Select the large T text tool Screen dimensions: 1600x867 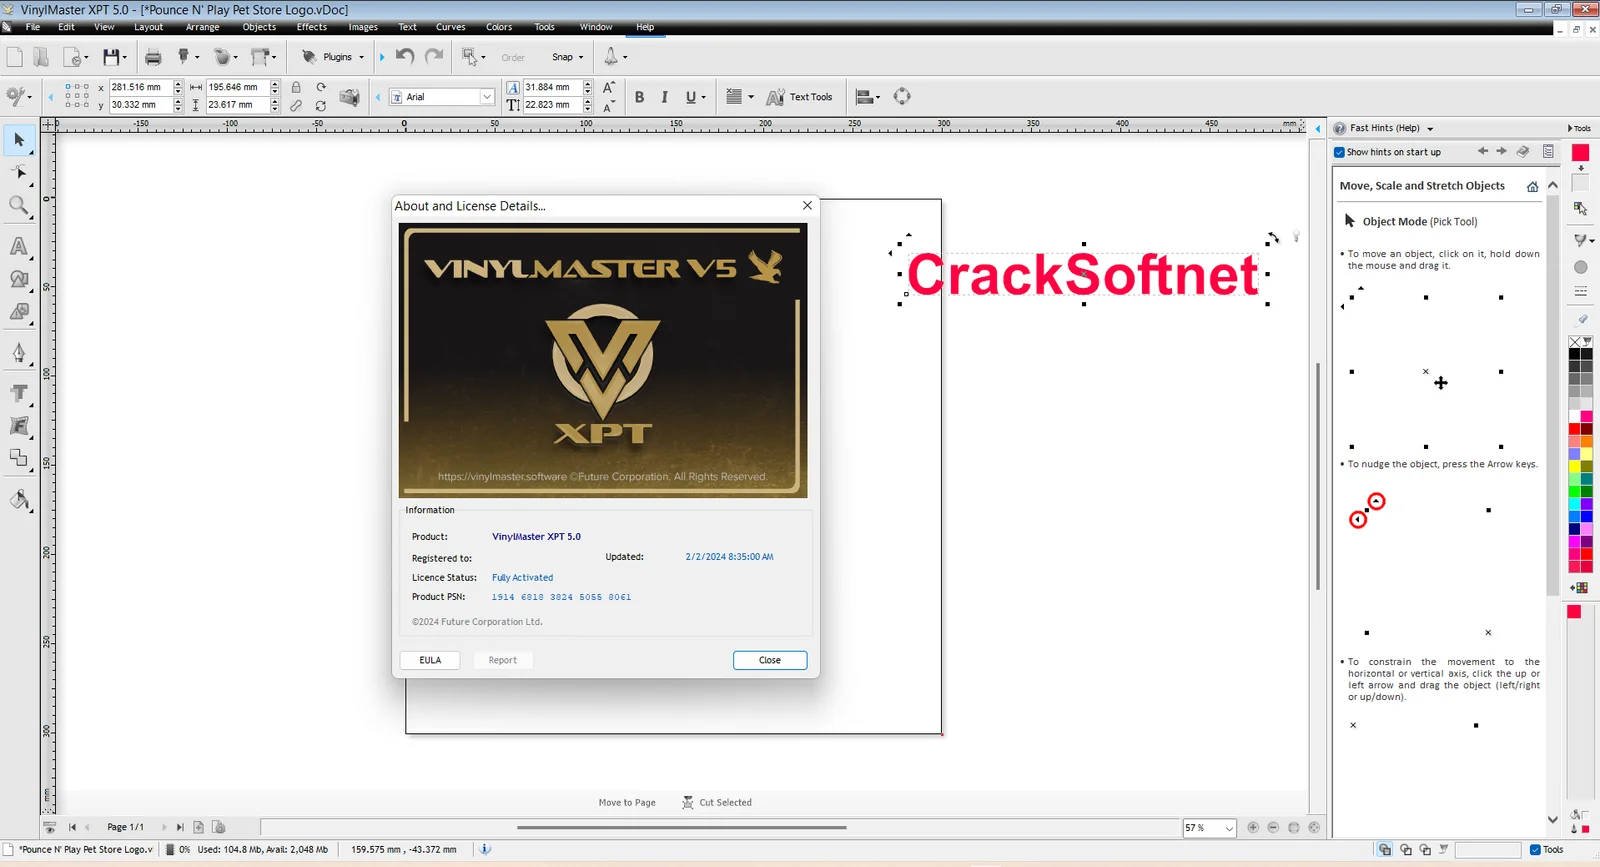click(x=19, y=393)
